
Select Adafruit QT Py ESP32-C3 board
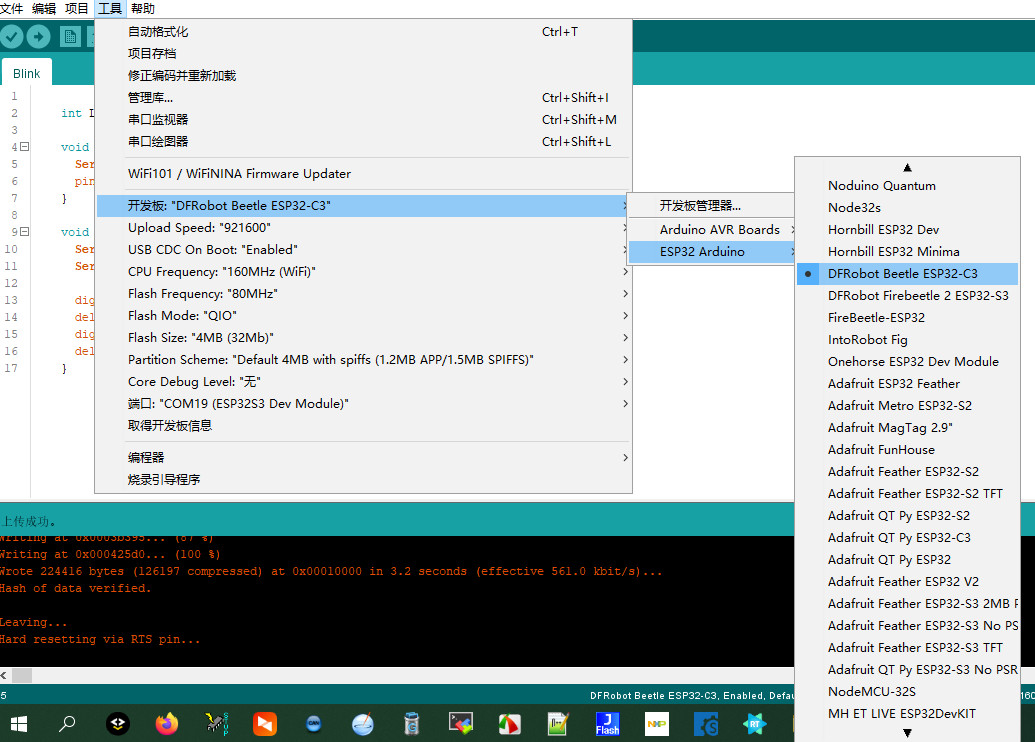908,537
